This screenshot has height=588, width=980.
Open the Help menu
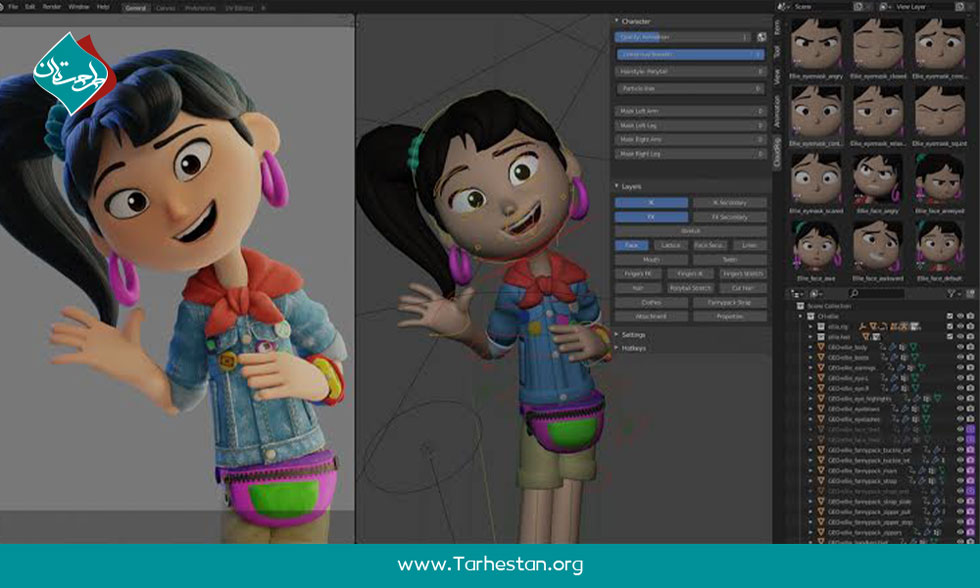tap(103, 6)
